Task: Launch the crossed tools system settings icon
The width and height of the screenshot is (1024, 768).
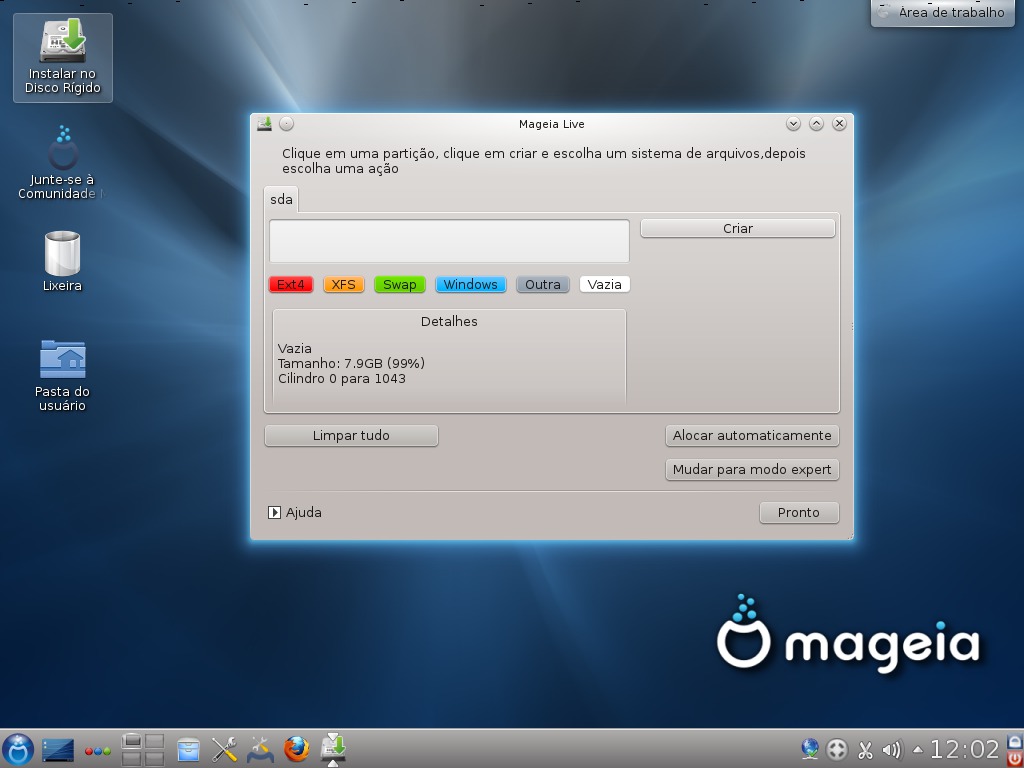Action: [x=224, y=750]
